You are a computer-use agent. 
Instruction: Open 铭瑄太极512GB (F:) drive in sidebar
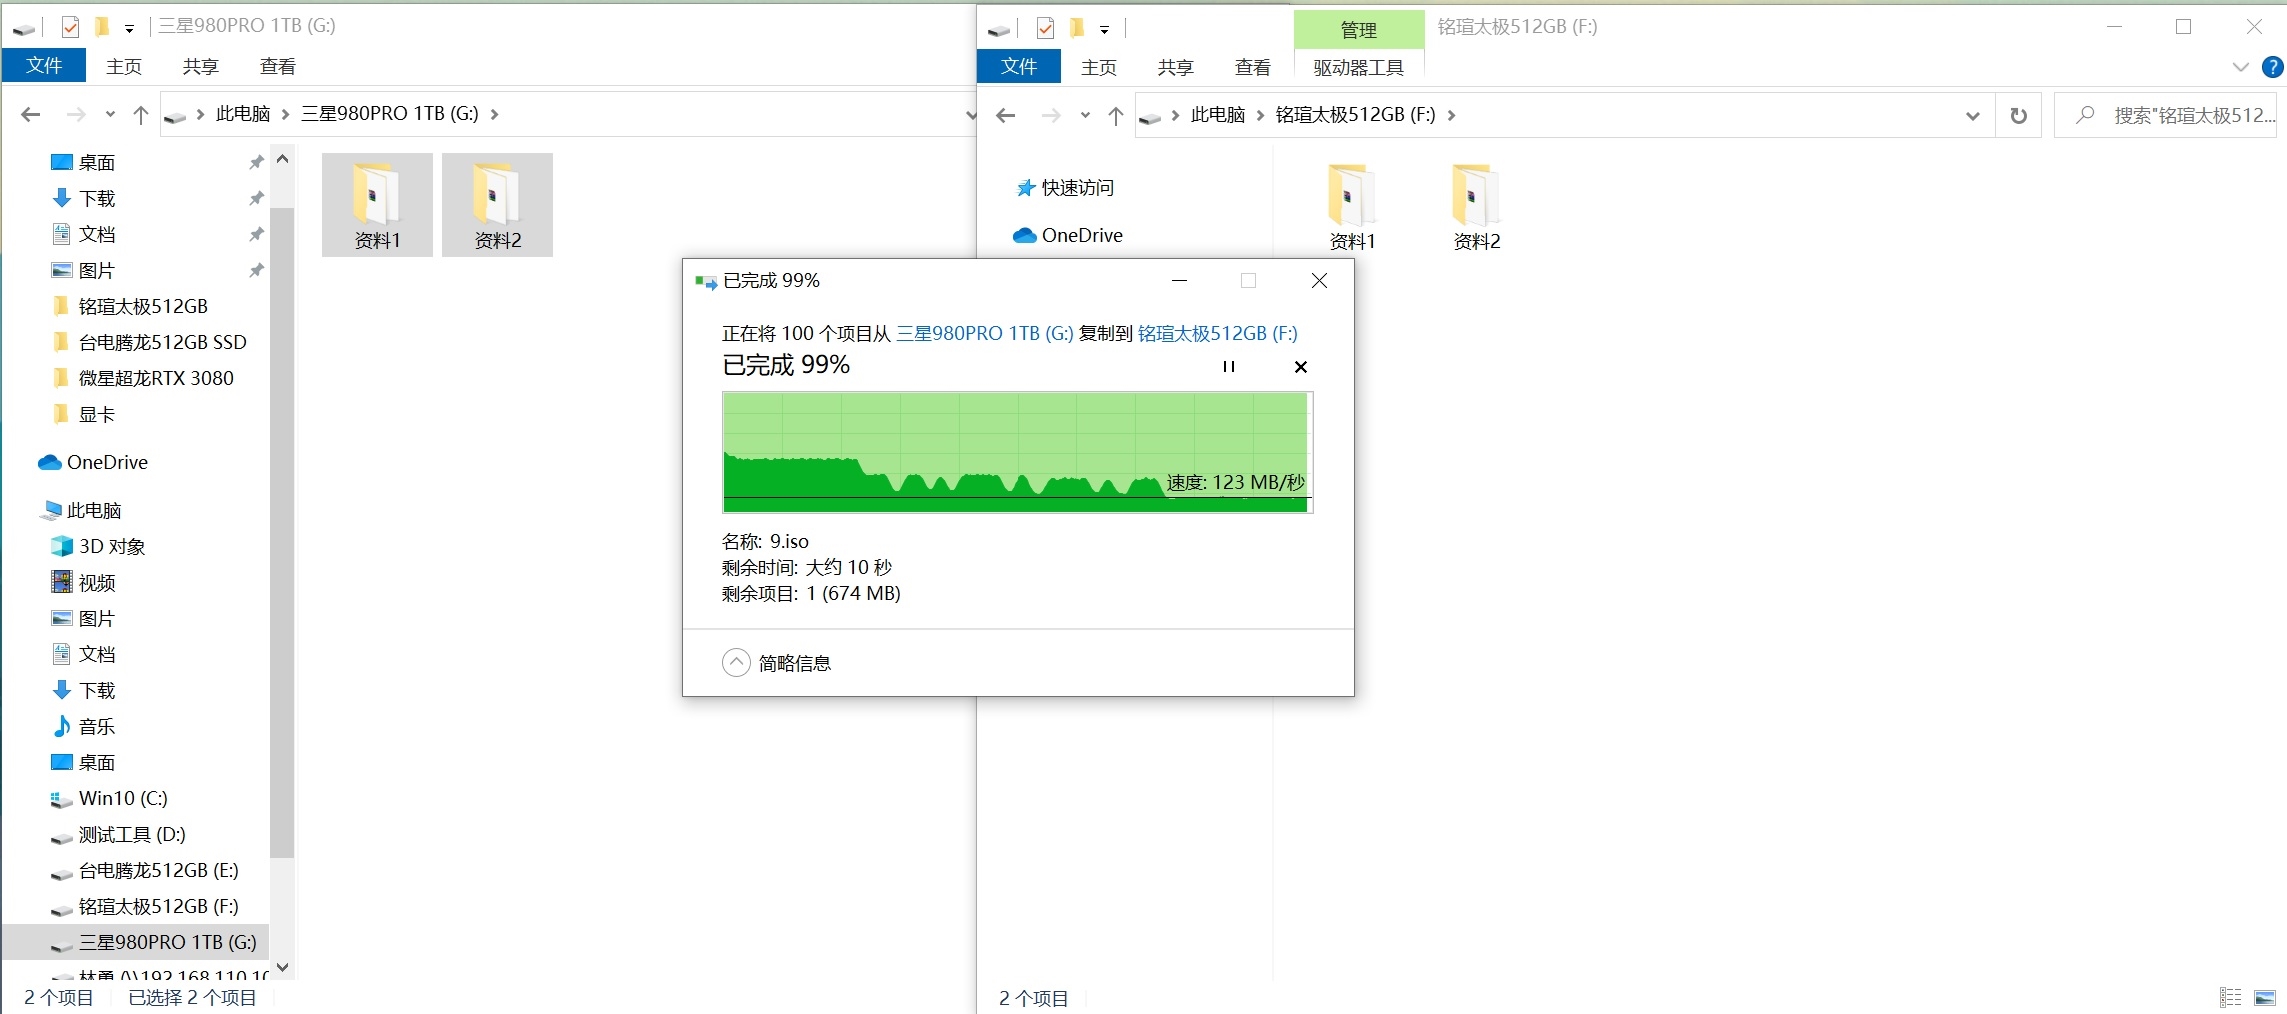pos(158,906)
